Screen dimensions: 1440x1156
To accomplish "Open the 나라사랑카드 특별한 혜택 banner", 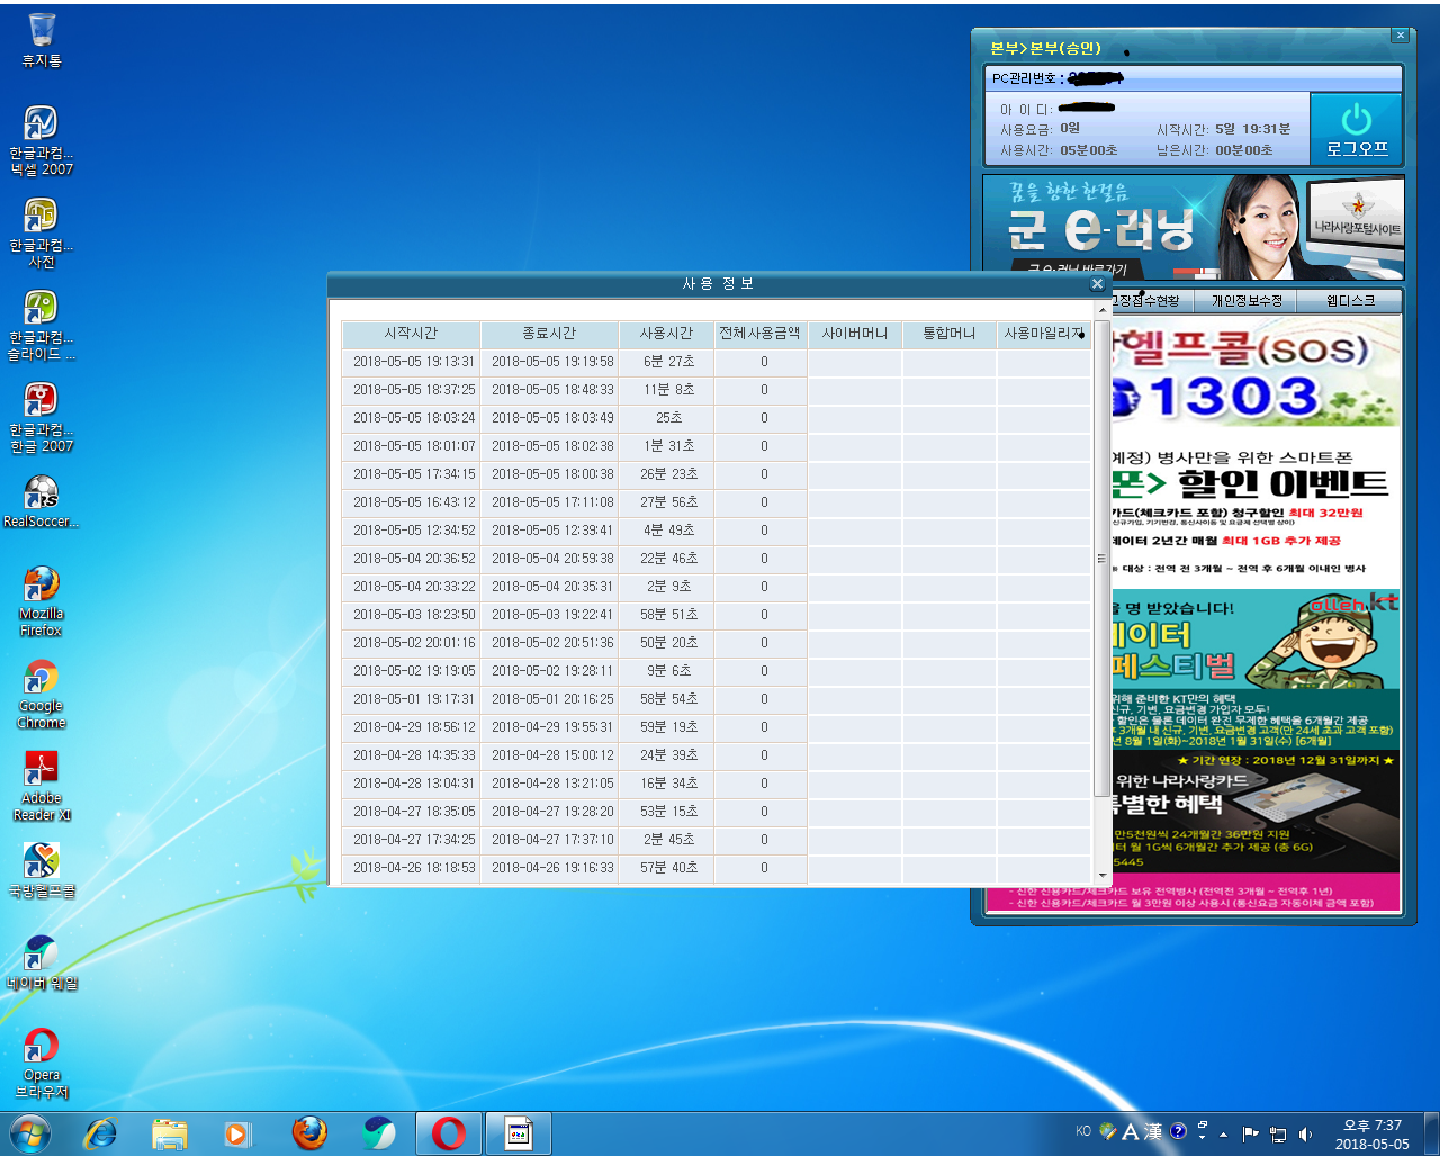I will [x=1256, y=810].
